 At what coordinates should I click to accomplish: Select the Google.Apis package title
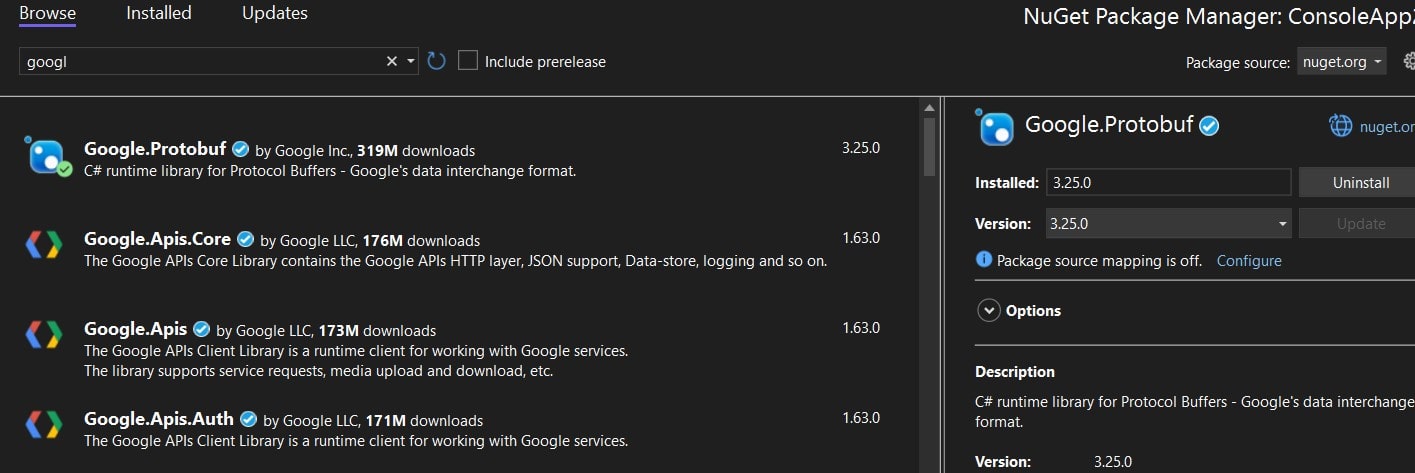pyautogui.click(x=136, y=329)
